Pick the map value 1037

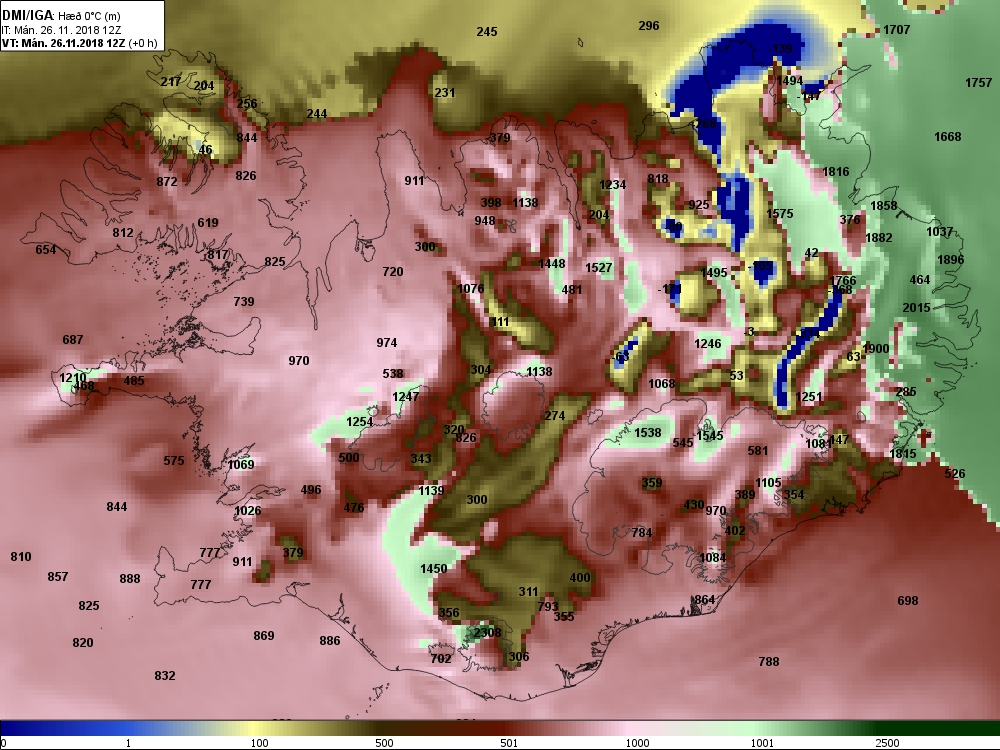[x=939, y=232]
